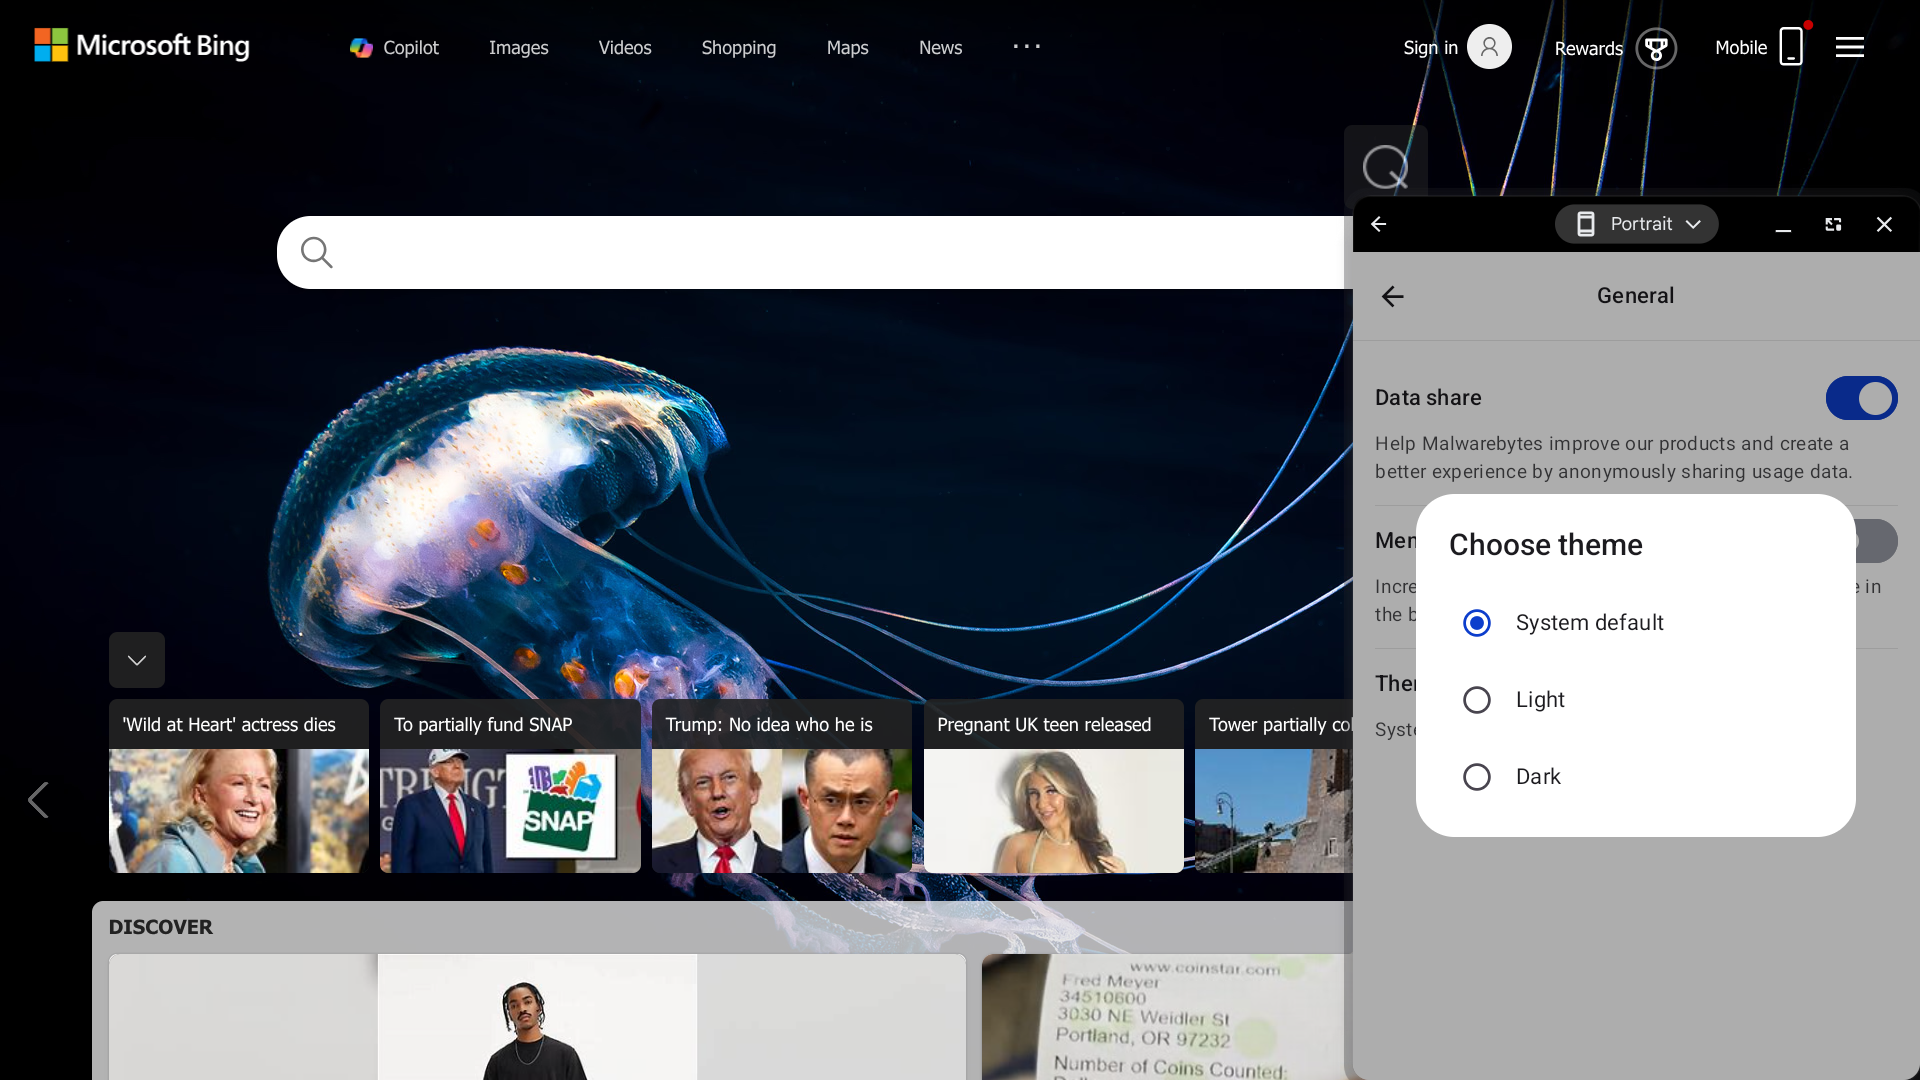Close the Malwarebytes app window

[1884, 224]
